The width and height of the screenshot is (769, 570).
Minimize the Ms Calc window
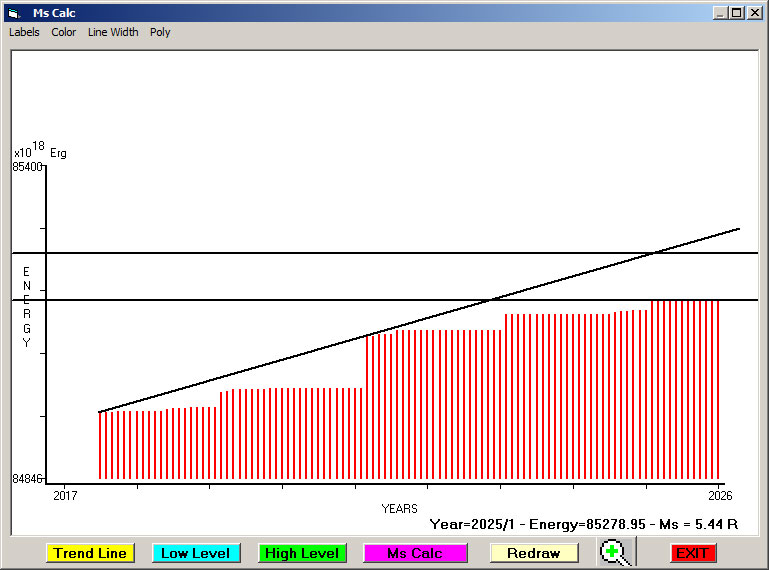[x=719, y=13]
